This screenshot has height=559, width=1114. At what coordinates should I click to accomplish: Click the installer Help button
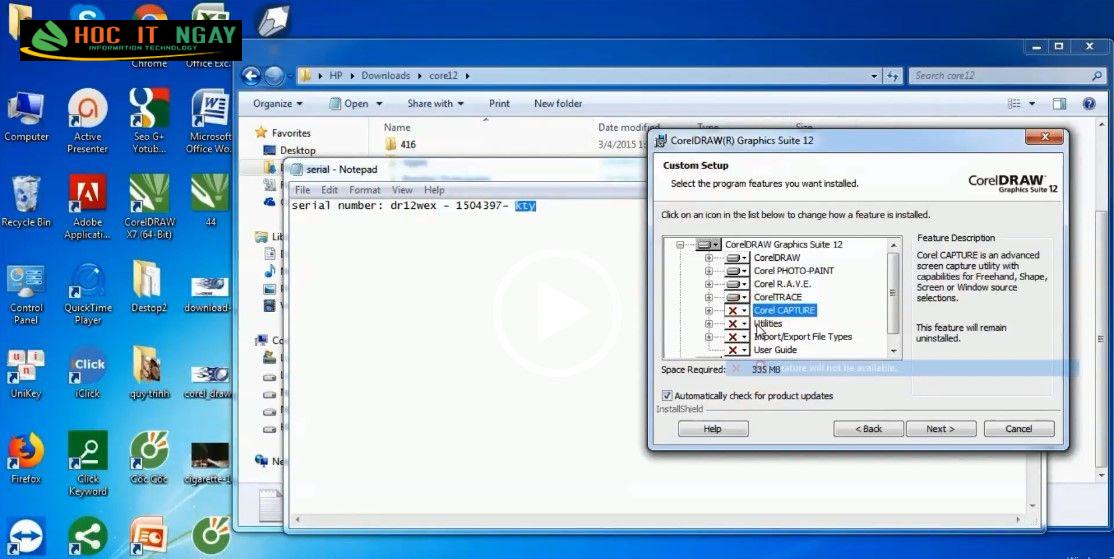pyautogui.click(x=713, y=428)
